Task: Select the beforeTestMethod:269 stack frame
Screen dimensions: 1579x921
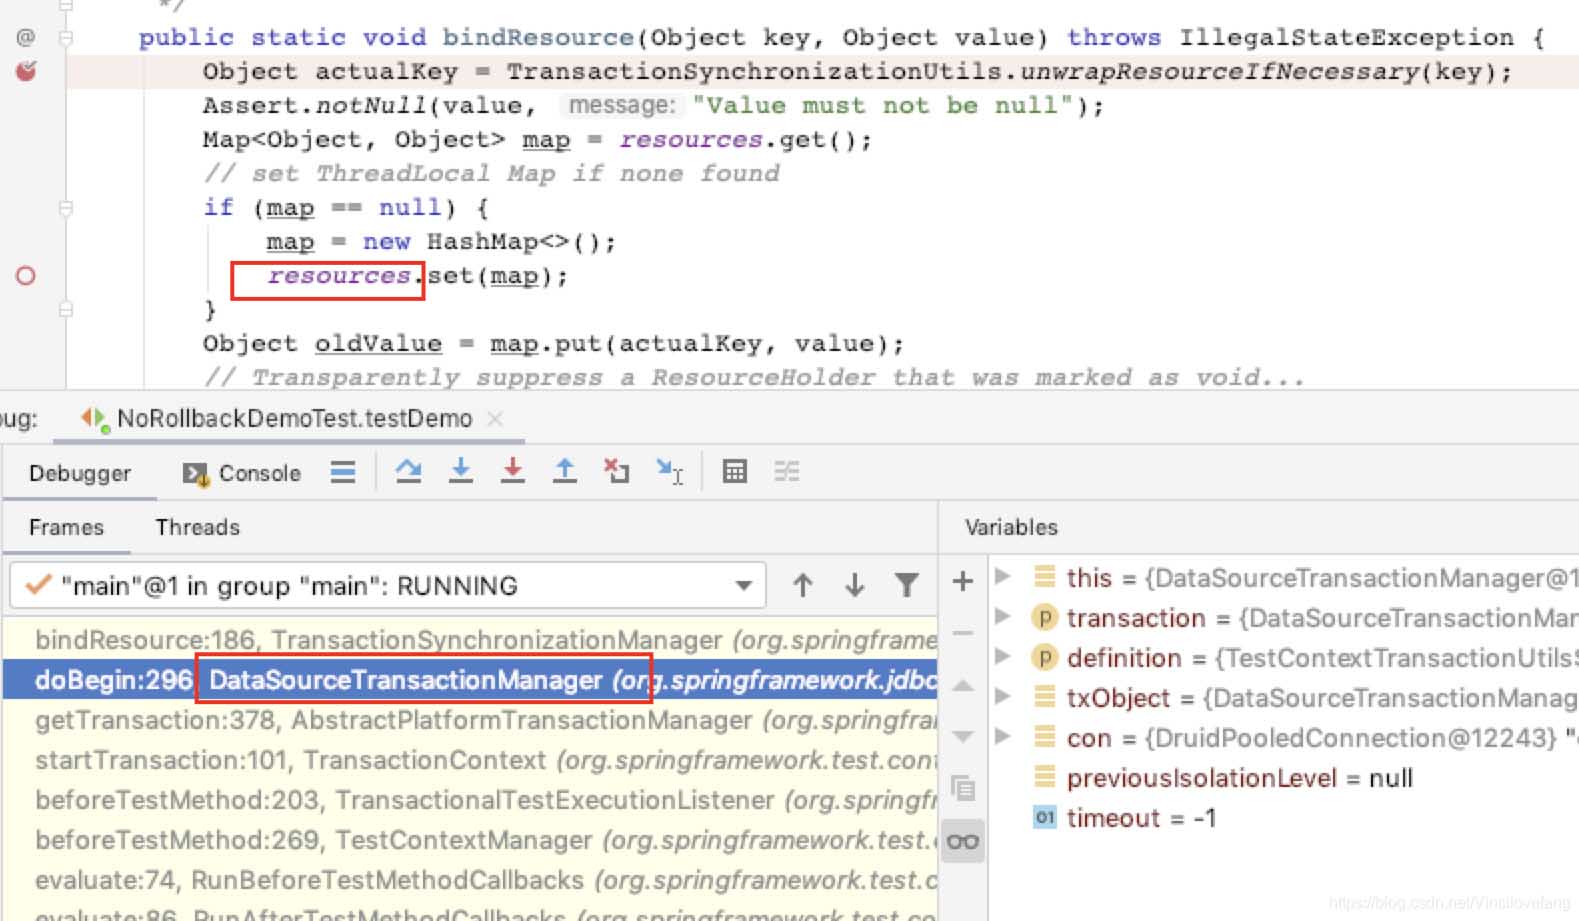Action: tap(470, 840)
